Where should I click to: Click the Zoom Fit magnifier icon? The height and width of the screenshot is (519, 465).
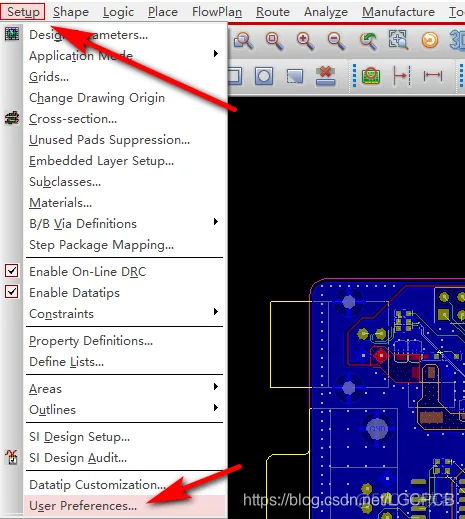(x=274, y=41)
